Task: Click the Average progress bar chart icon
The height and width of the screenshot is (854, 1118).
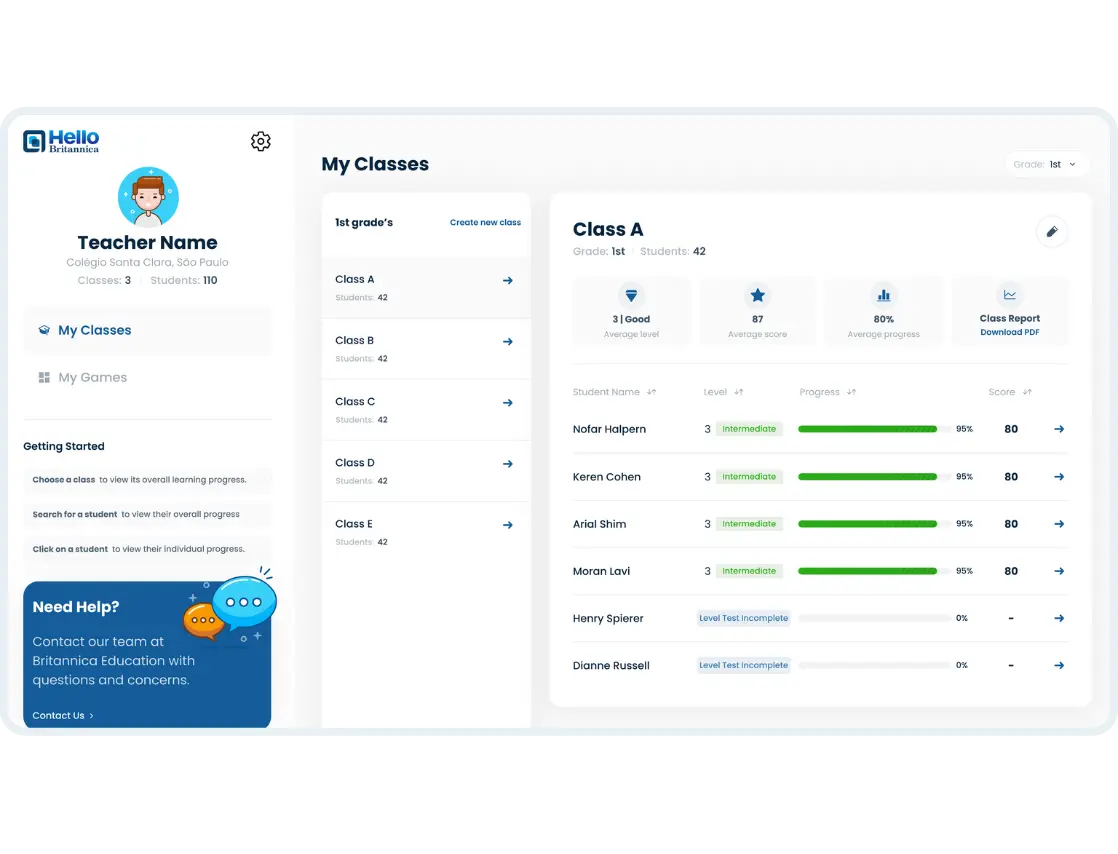Action: coord(883,295)
